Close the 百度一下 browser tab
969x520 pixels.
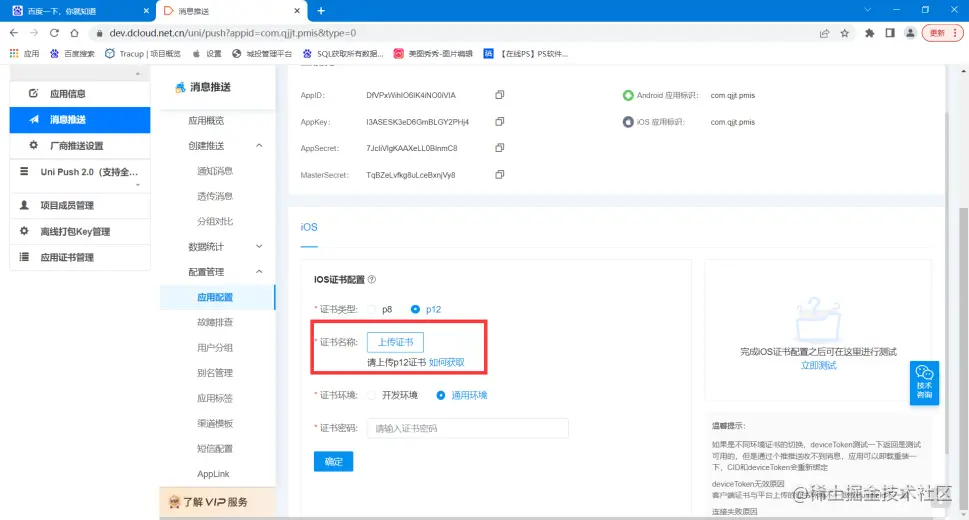[146, 11]
